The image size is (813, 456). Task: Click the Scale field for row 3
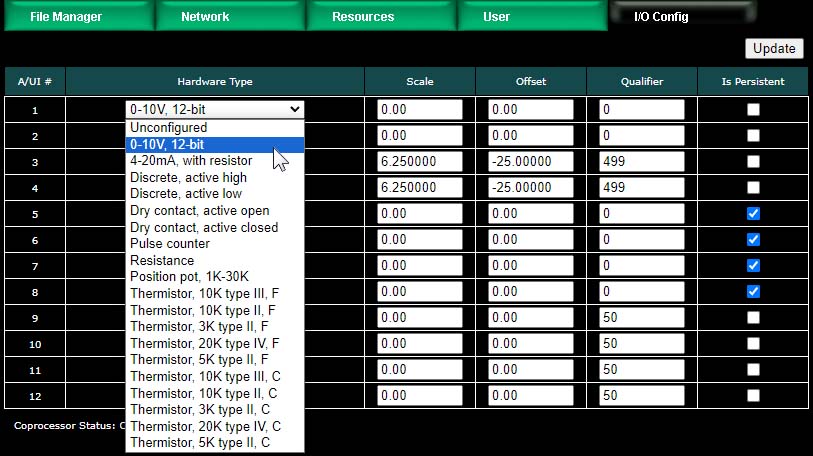pos(419,162)
